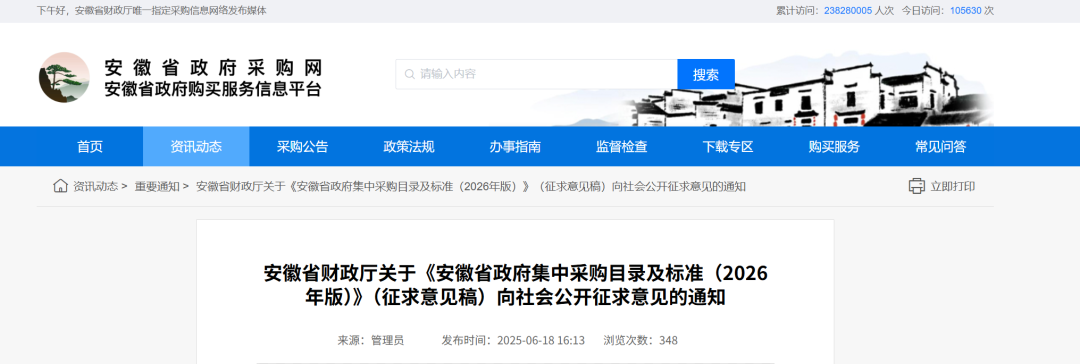This screenshot has width=1080, height=364.
Task: Go to 监督检查 section
Action: [x=621, y=146]
